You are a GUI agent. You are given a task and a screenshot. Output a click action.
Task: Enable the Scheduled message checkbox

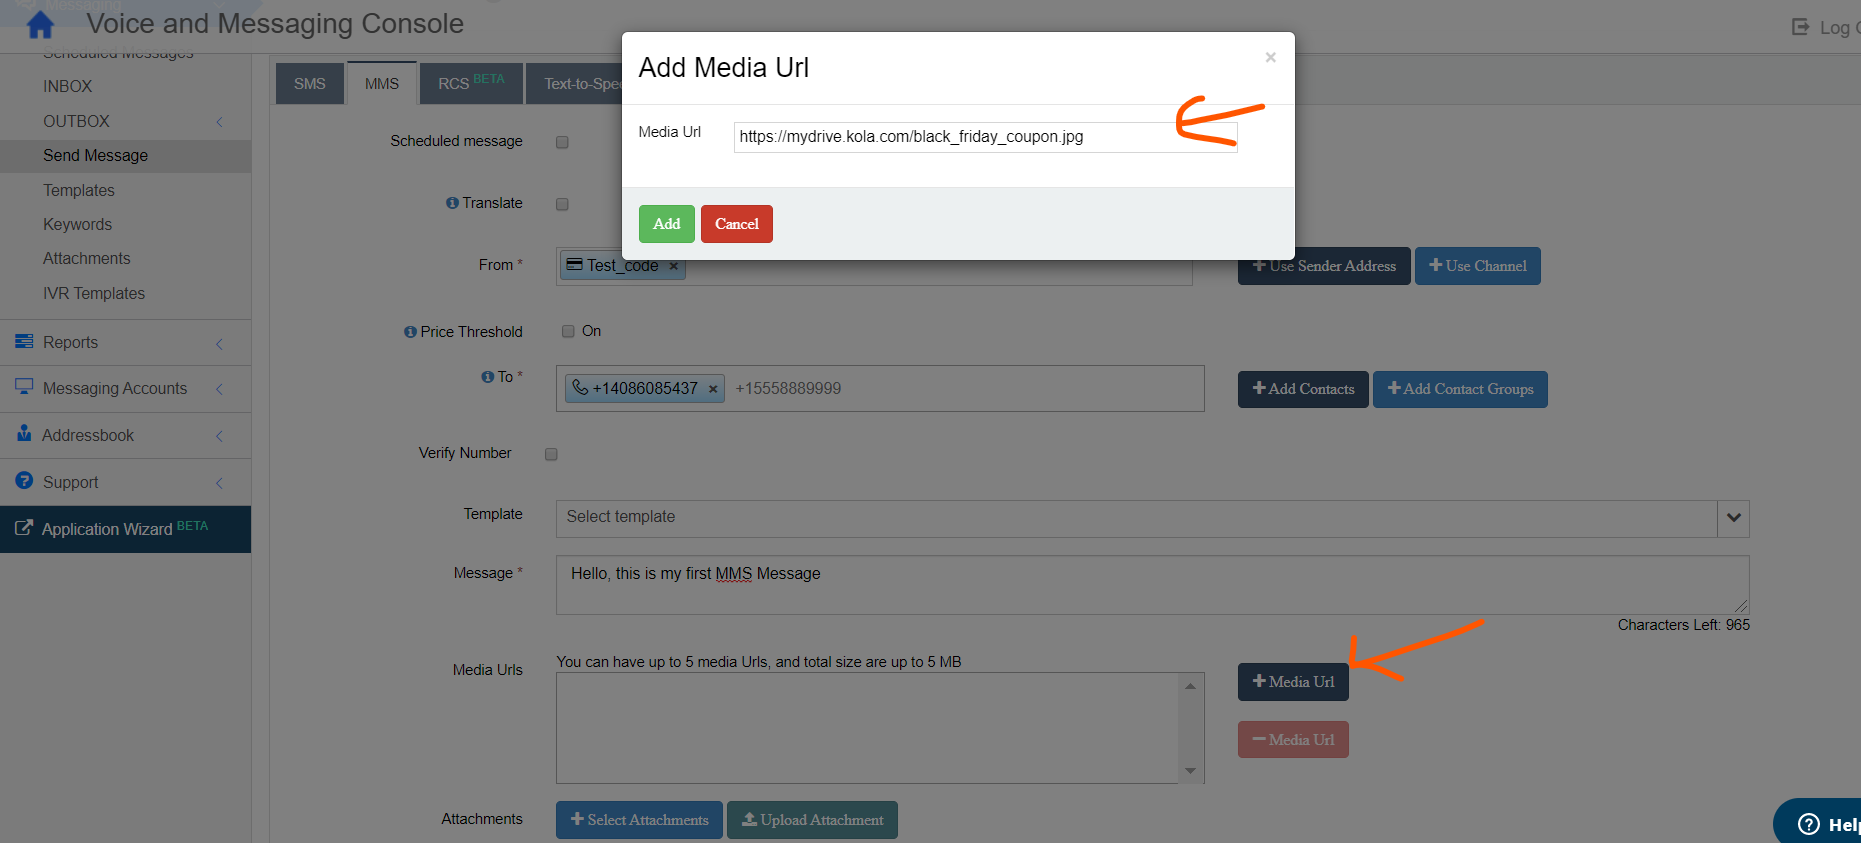click(x=562, y=142)
